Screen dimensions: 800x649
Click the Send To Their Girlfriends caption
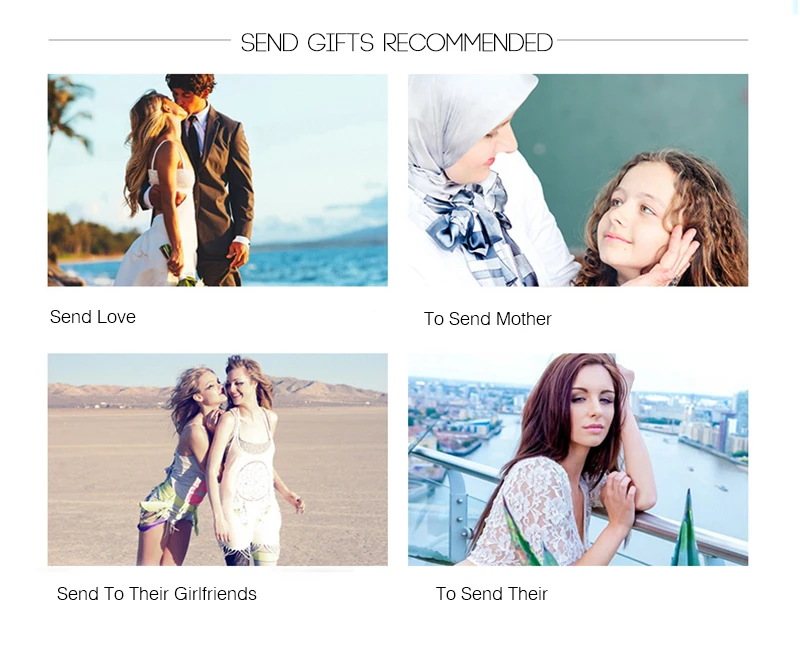point(157,594)
